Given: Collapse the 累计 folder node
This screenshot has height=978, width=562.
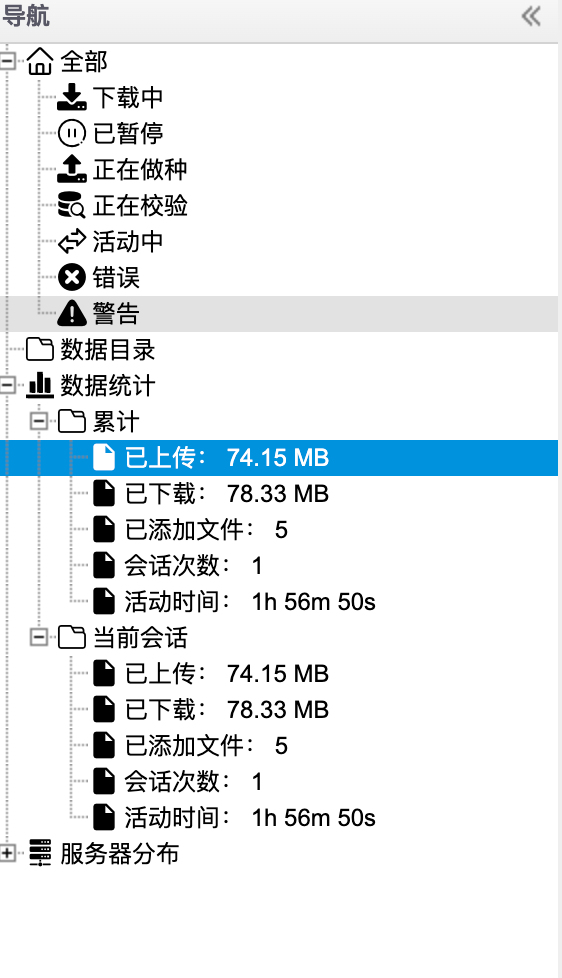Looking at the screenshot, I should tap(39, 422).
